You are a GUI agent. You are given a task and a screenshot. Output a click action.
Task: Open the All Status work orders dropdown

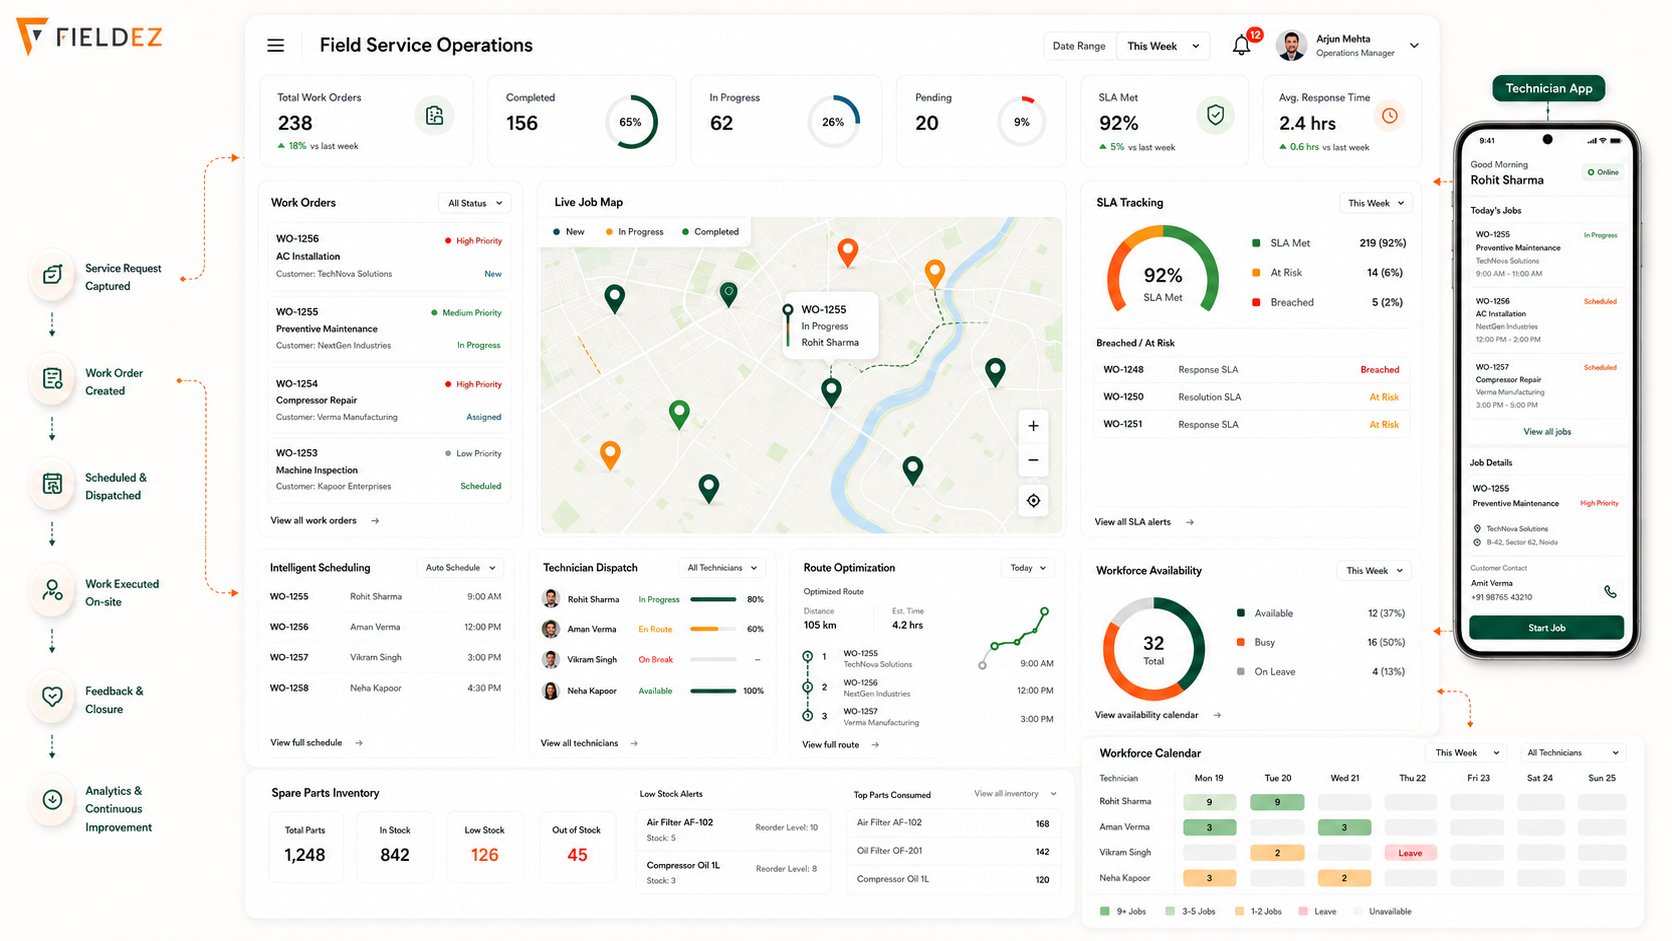pyautogui.click(x=475, y=203)
